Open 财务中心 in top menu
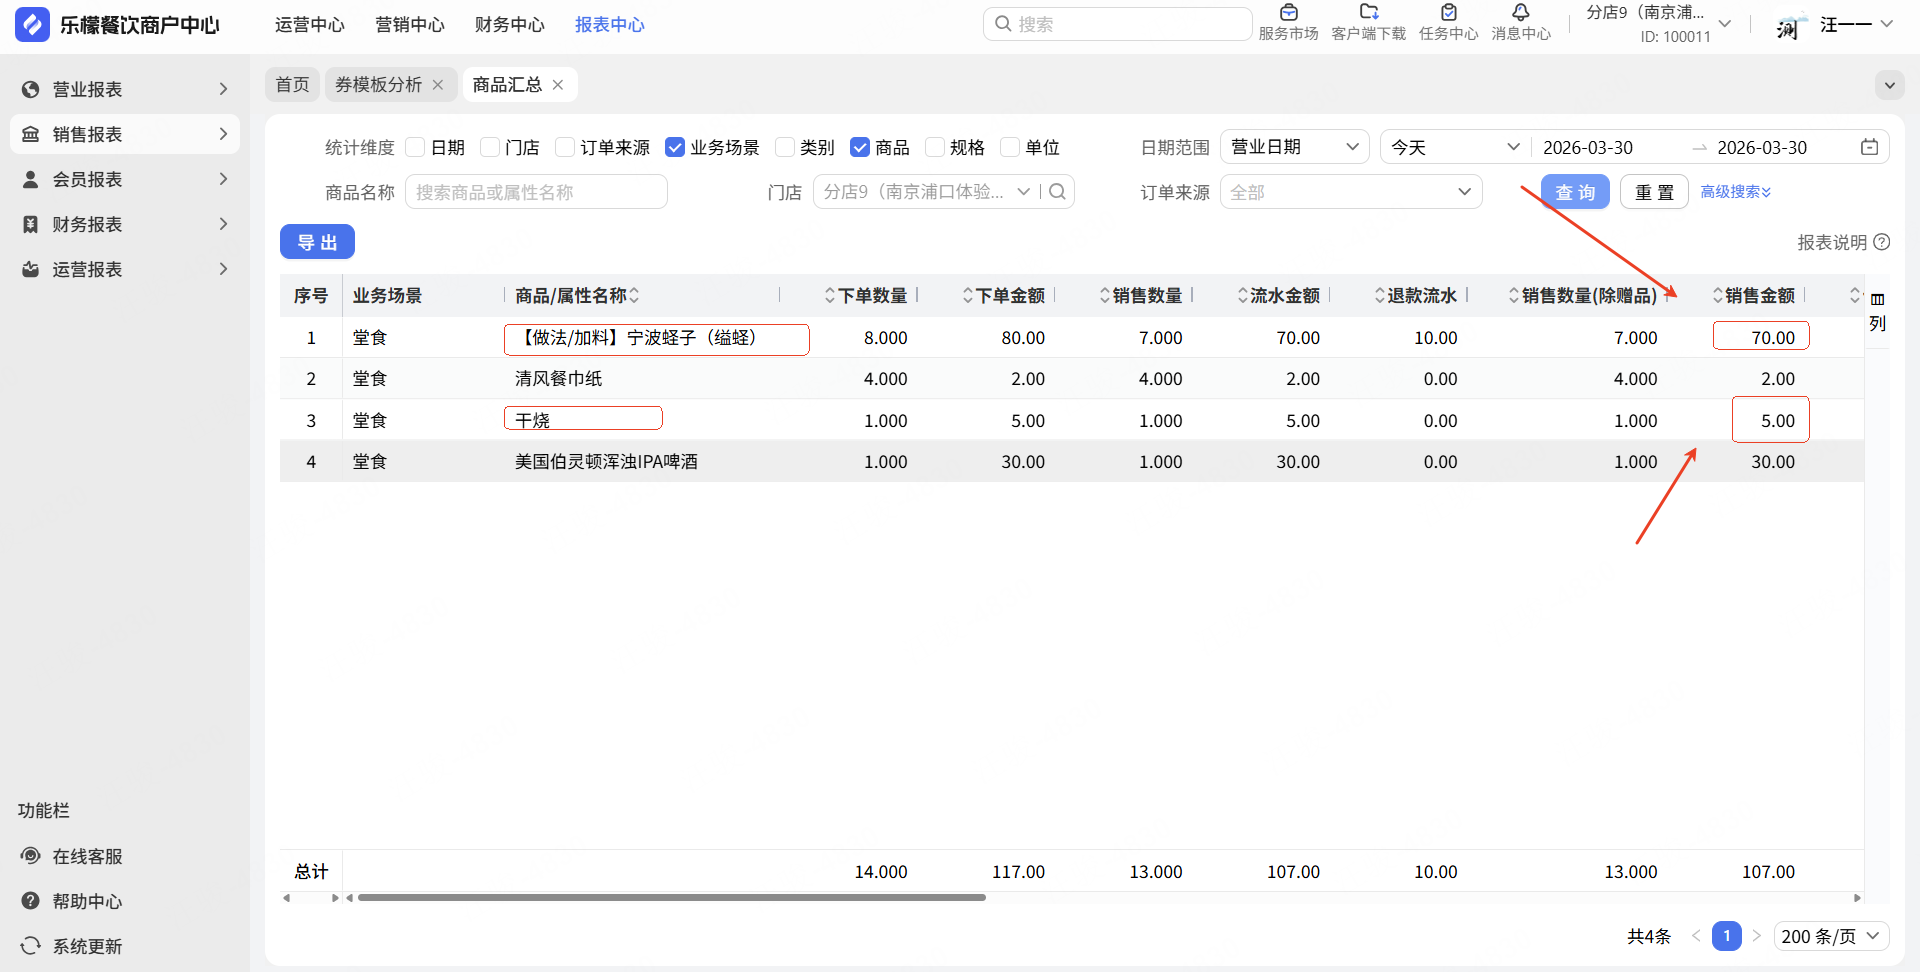 tap(509, 25)
